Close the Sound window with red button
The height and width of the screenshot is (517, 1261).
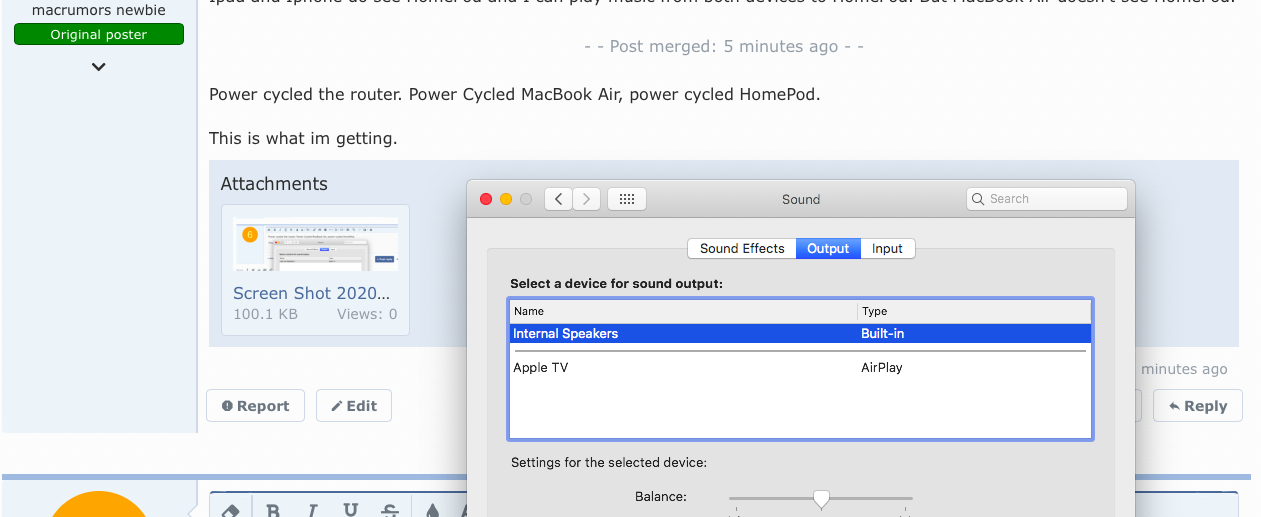[x=487, y=199]
